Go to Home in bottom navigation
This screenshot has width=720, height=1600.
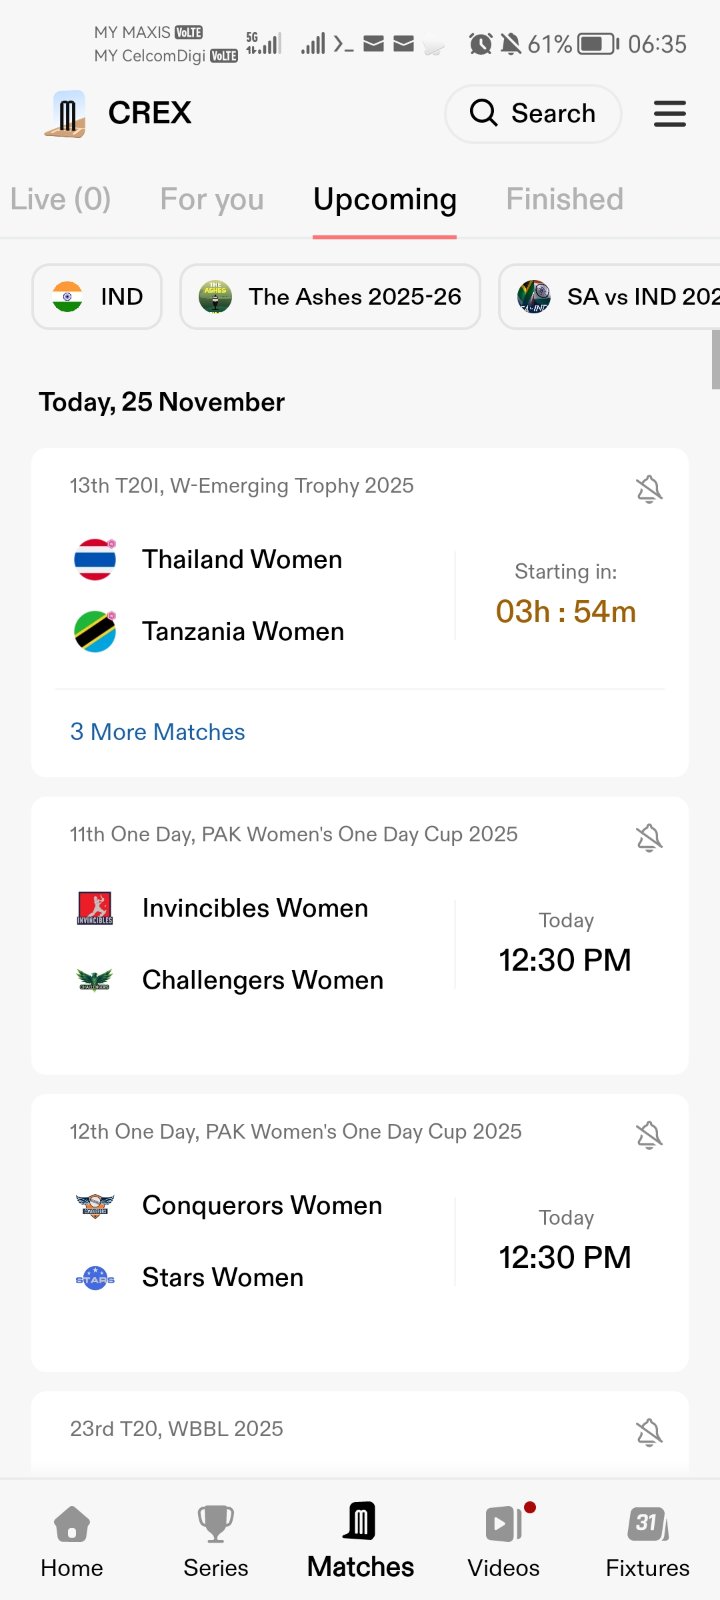tap(72, 1541)
